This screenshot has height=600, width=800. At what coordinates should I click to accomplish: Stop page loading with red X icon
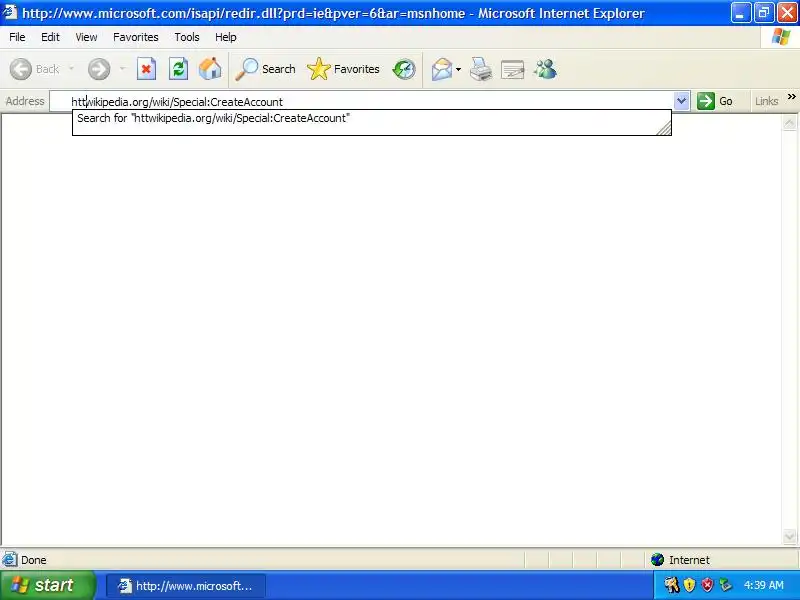146,69
